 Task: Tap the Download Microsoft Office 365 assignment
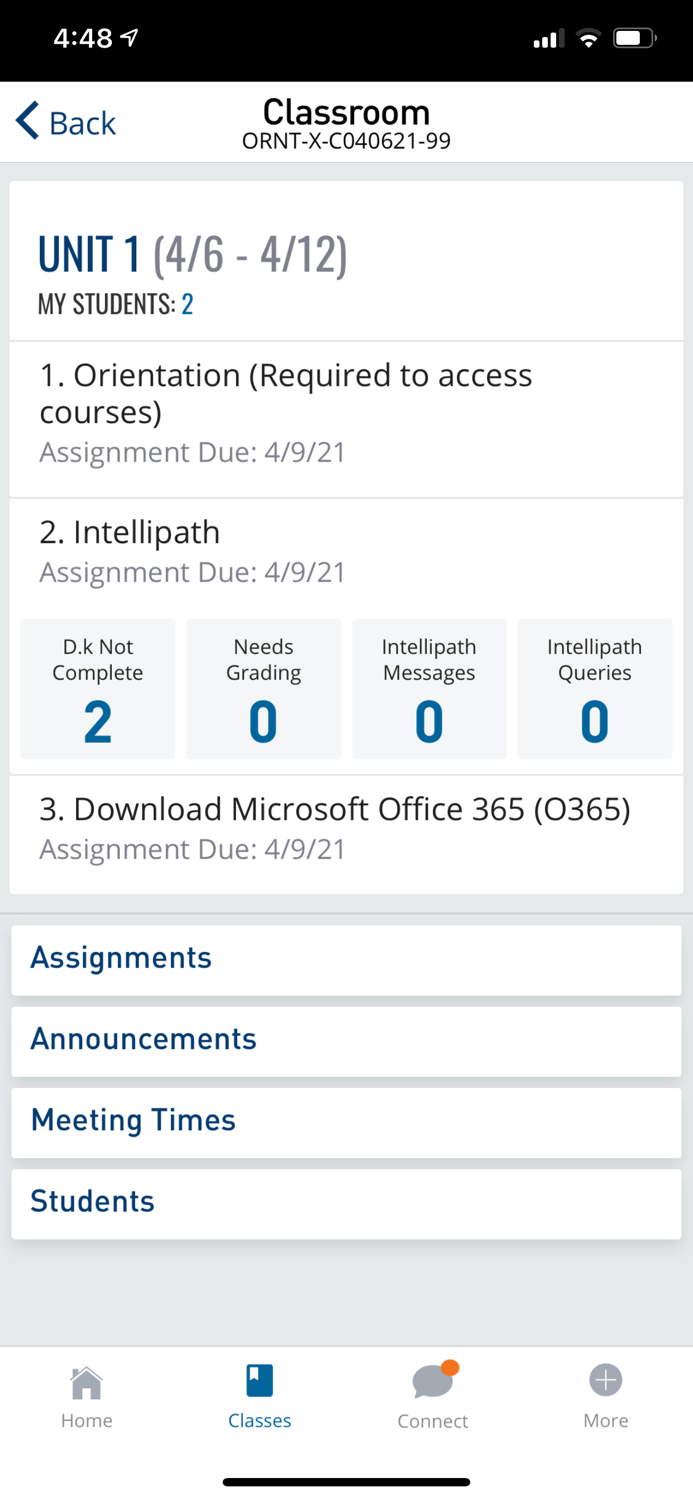346,827
